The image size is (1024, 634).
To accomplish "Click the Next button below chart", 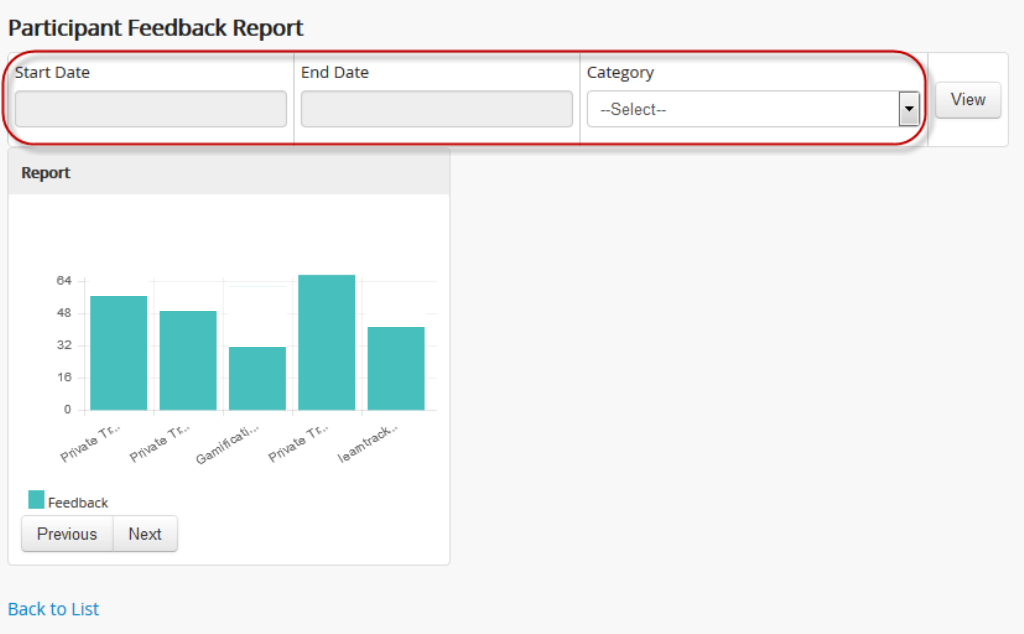I will pos(145,534).
